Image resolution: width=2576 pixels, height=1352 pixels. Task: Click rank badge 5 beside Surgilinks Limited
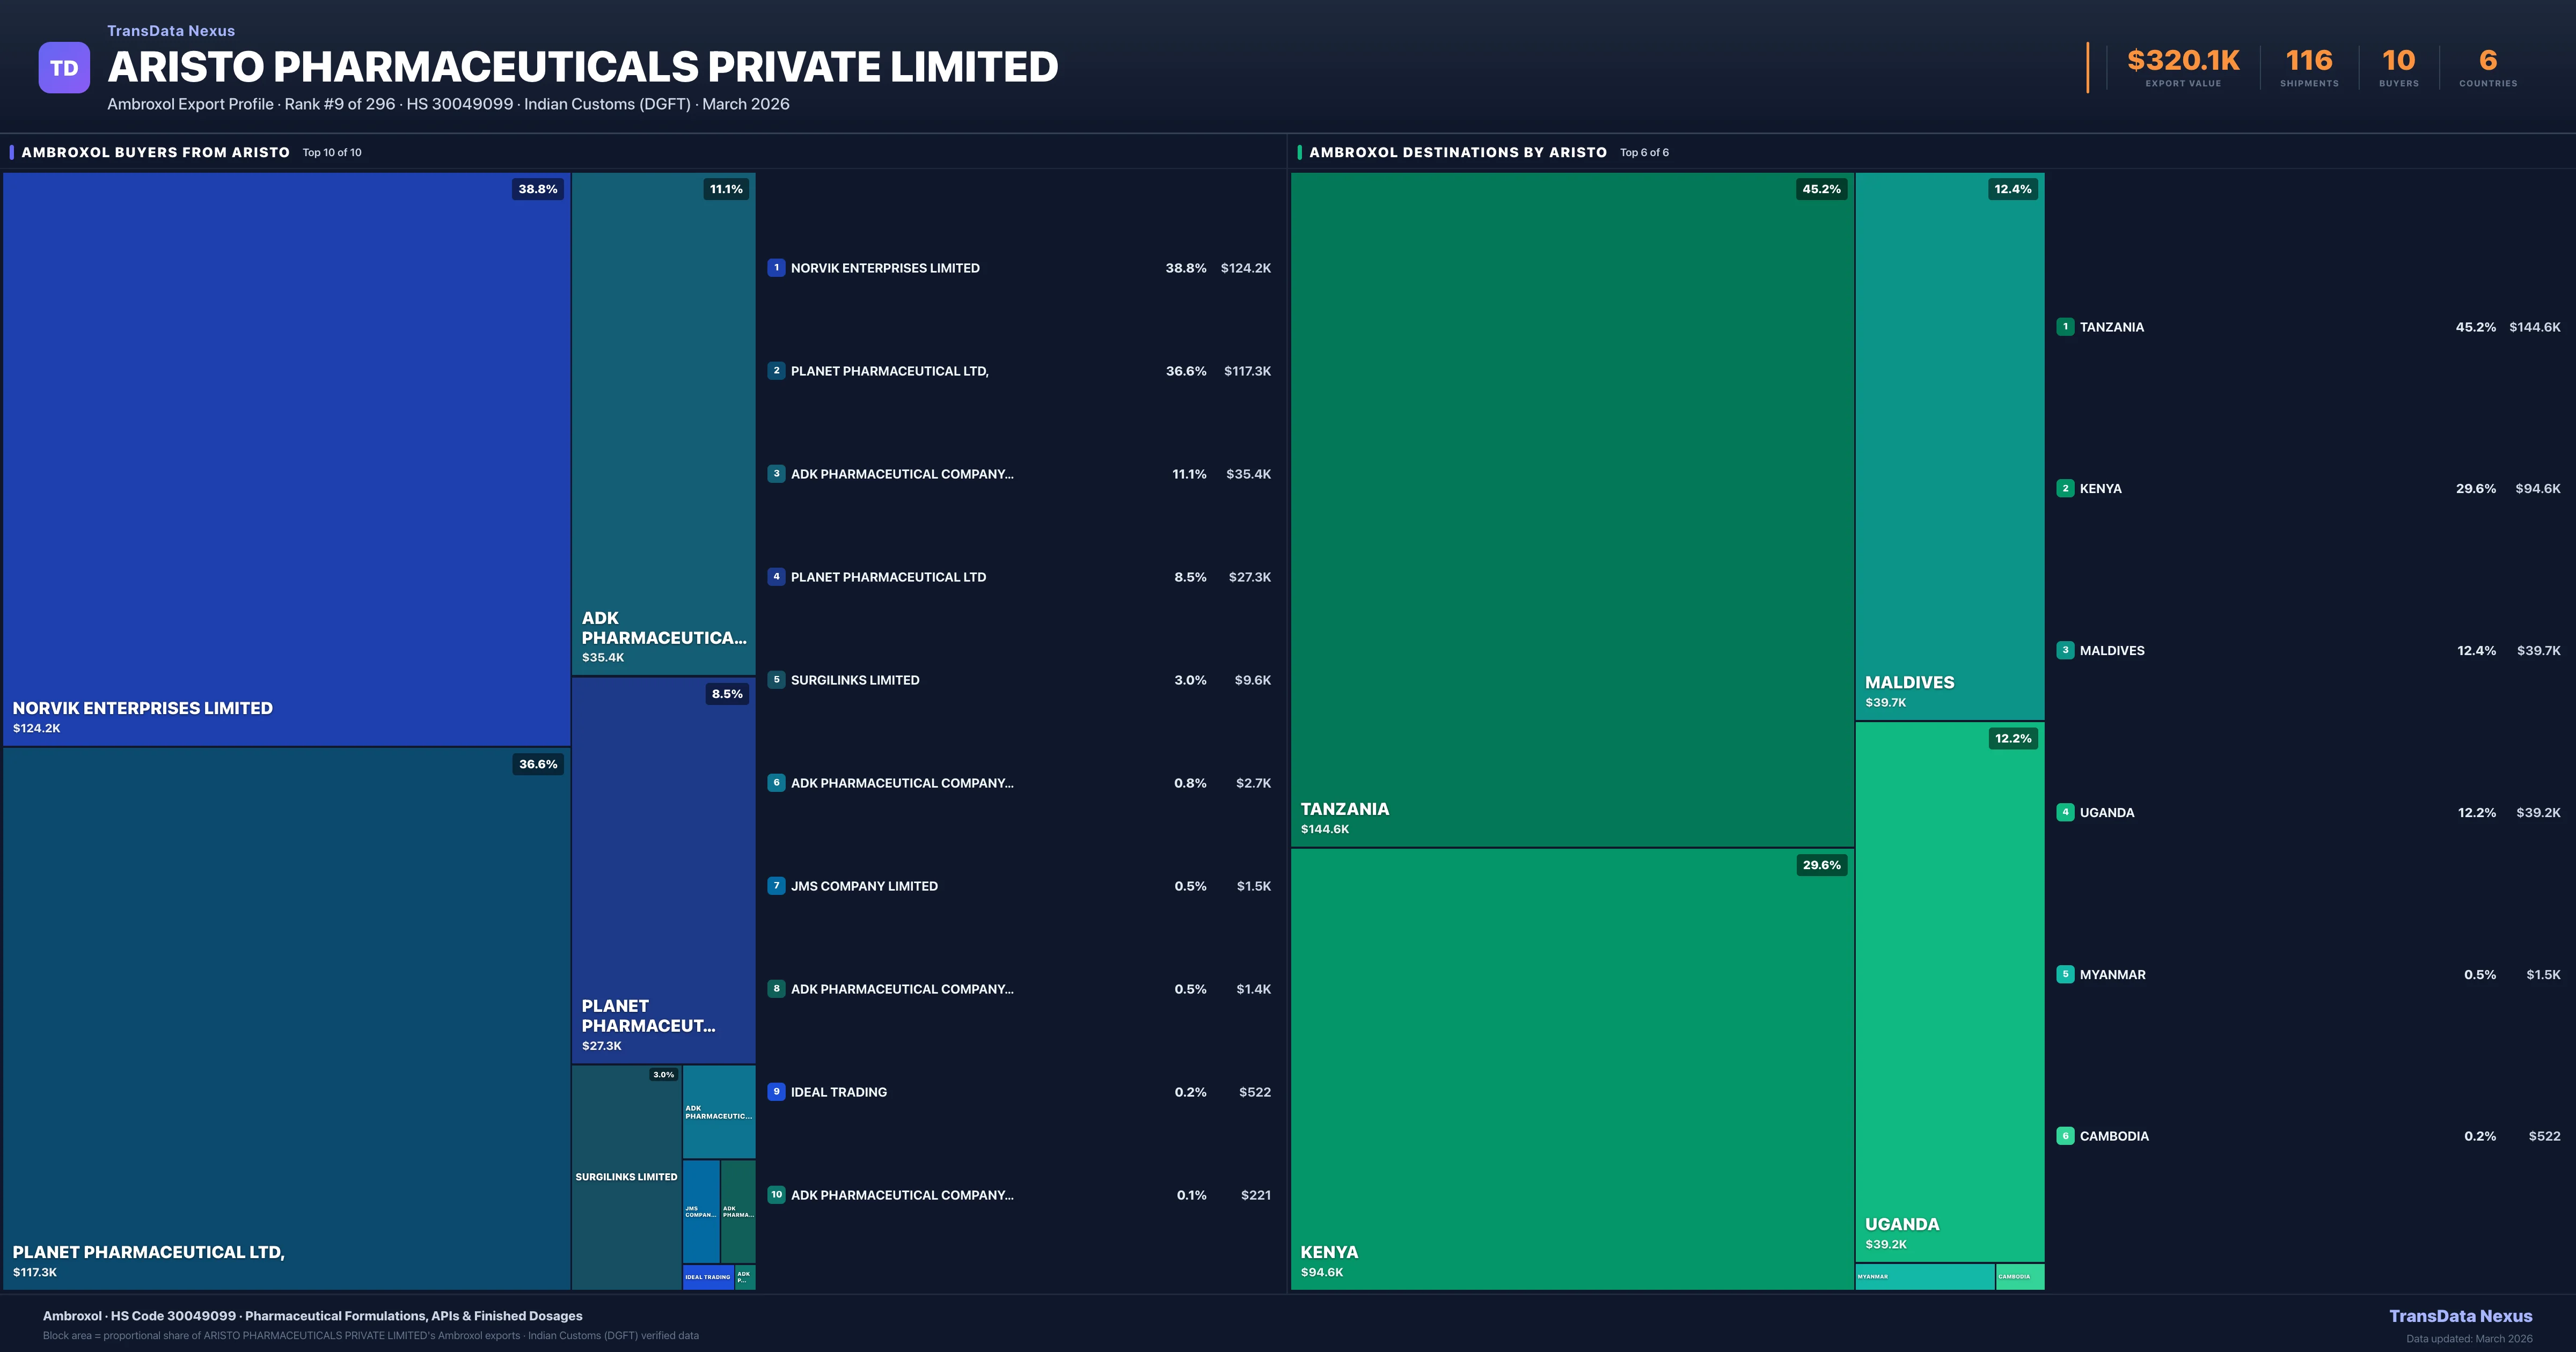776,679
